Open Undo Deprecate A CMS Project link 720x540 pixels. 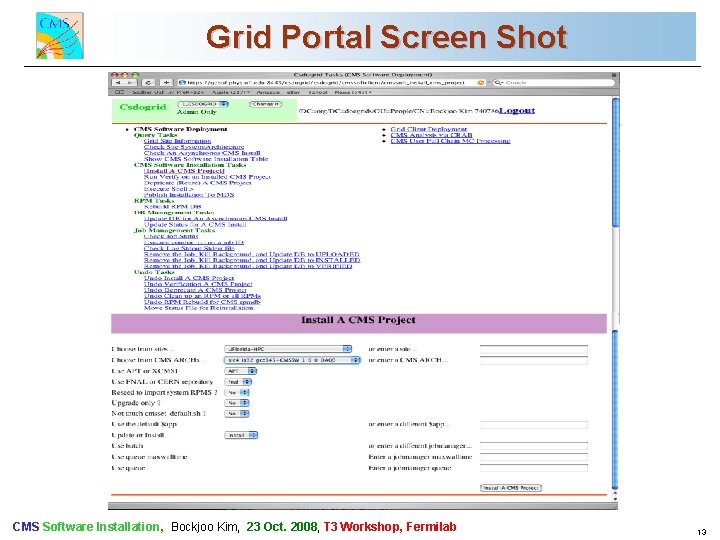click(195, 290)
